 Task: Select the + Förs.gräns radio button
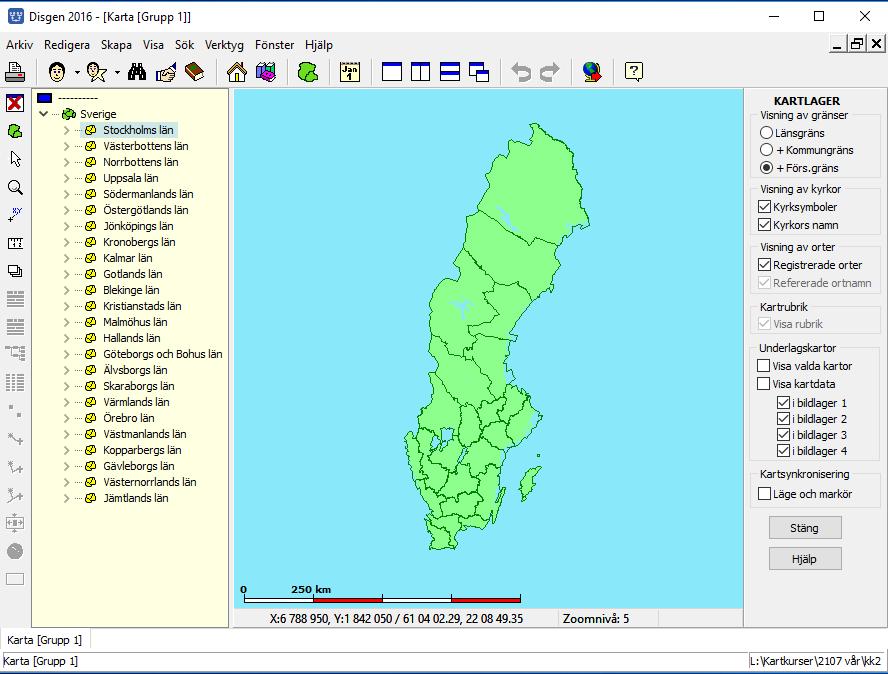(x=766, y=168)
